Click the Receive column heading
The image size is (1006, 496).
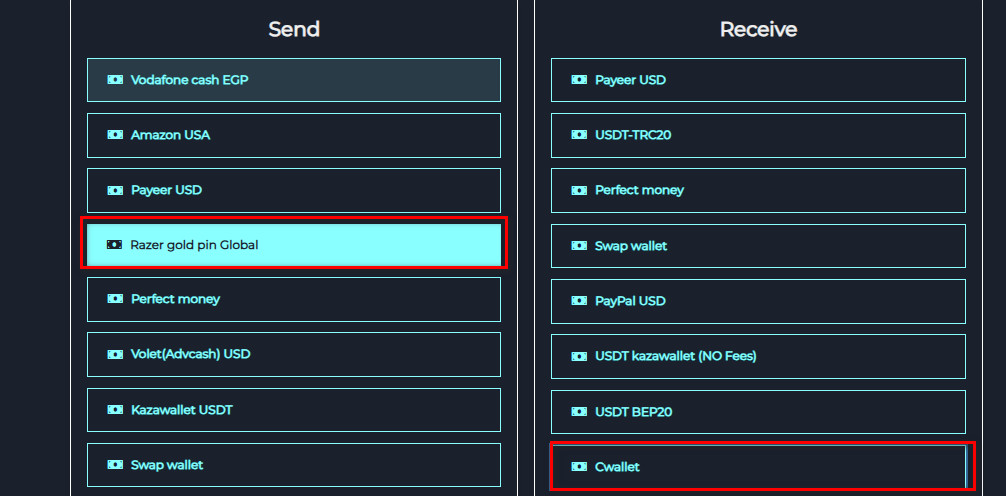pyautogui.click(x=758, y=29)
